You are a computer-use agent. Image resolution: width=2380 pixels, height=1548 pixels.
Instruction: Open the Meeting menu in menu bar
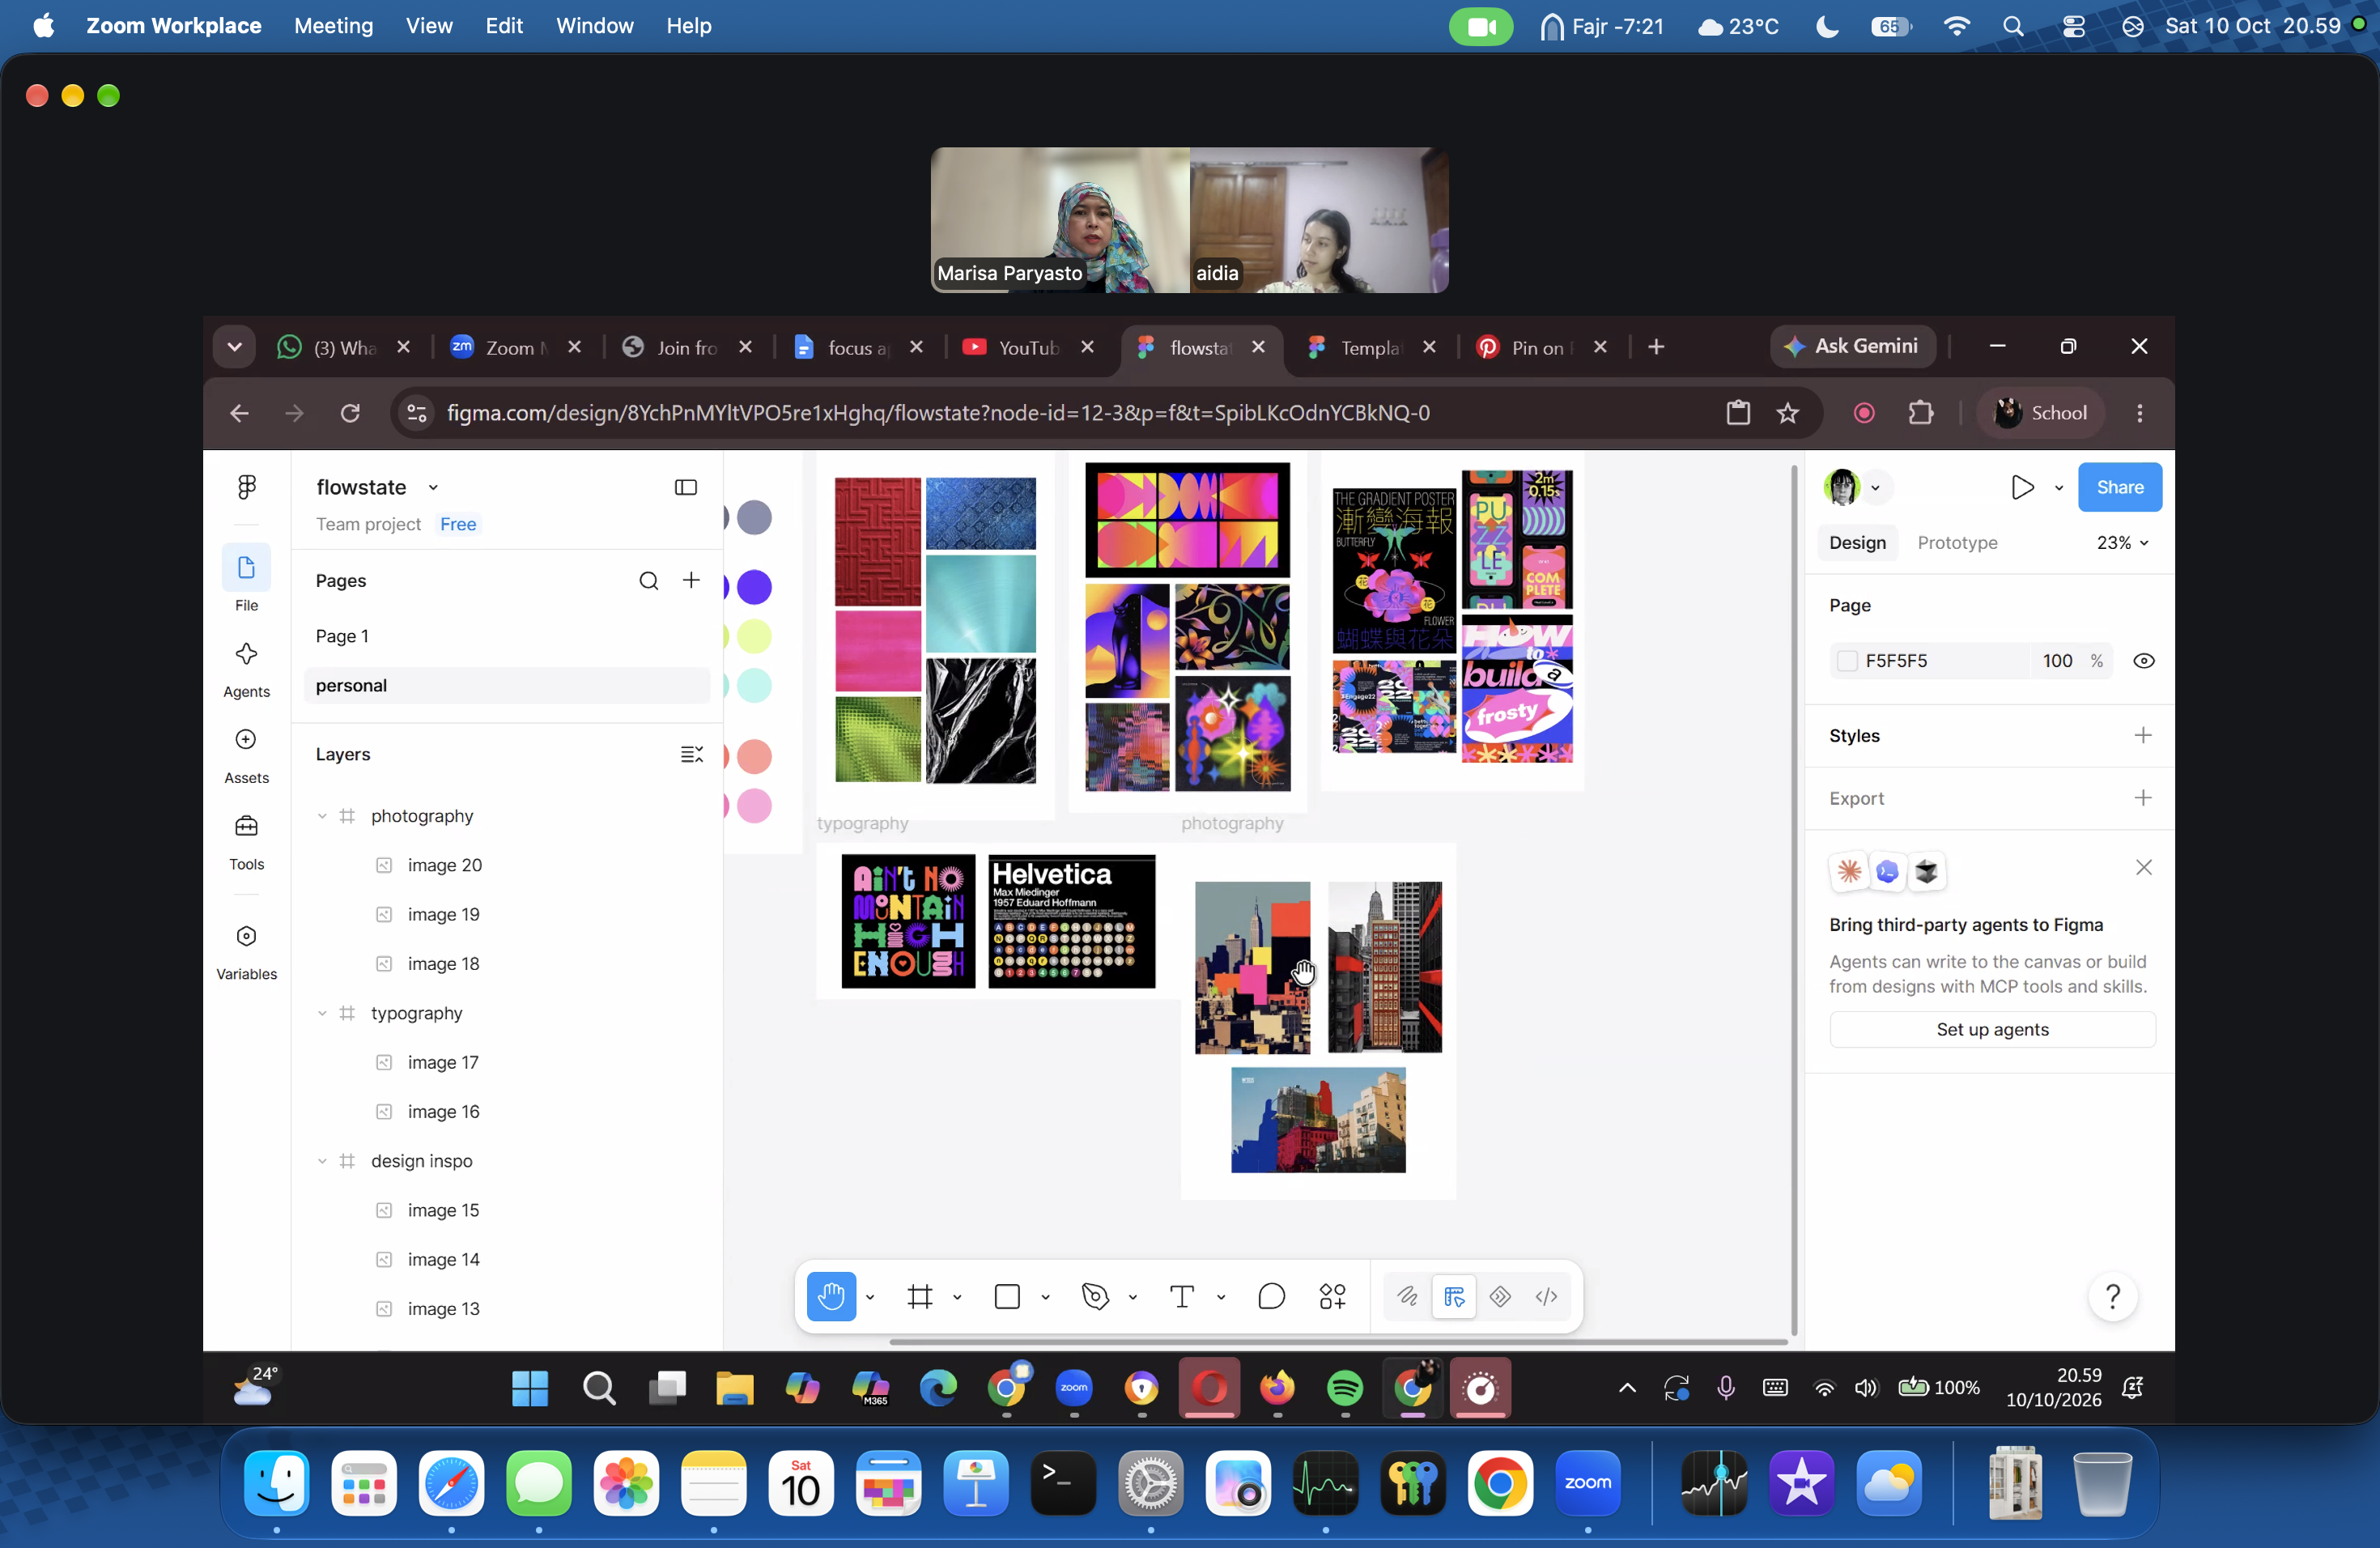tap(333, 26)
